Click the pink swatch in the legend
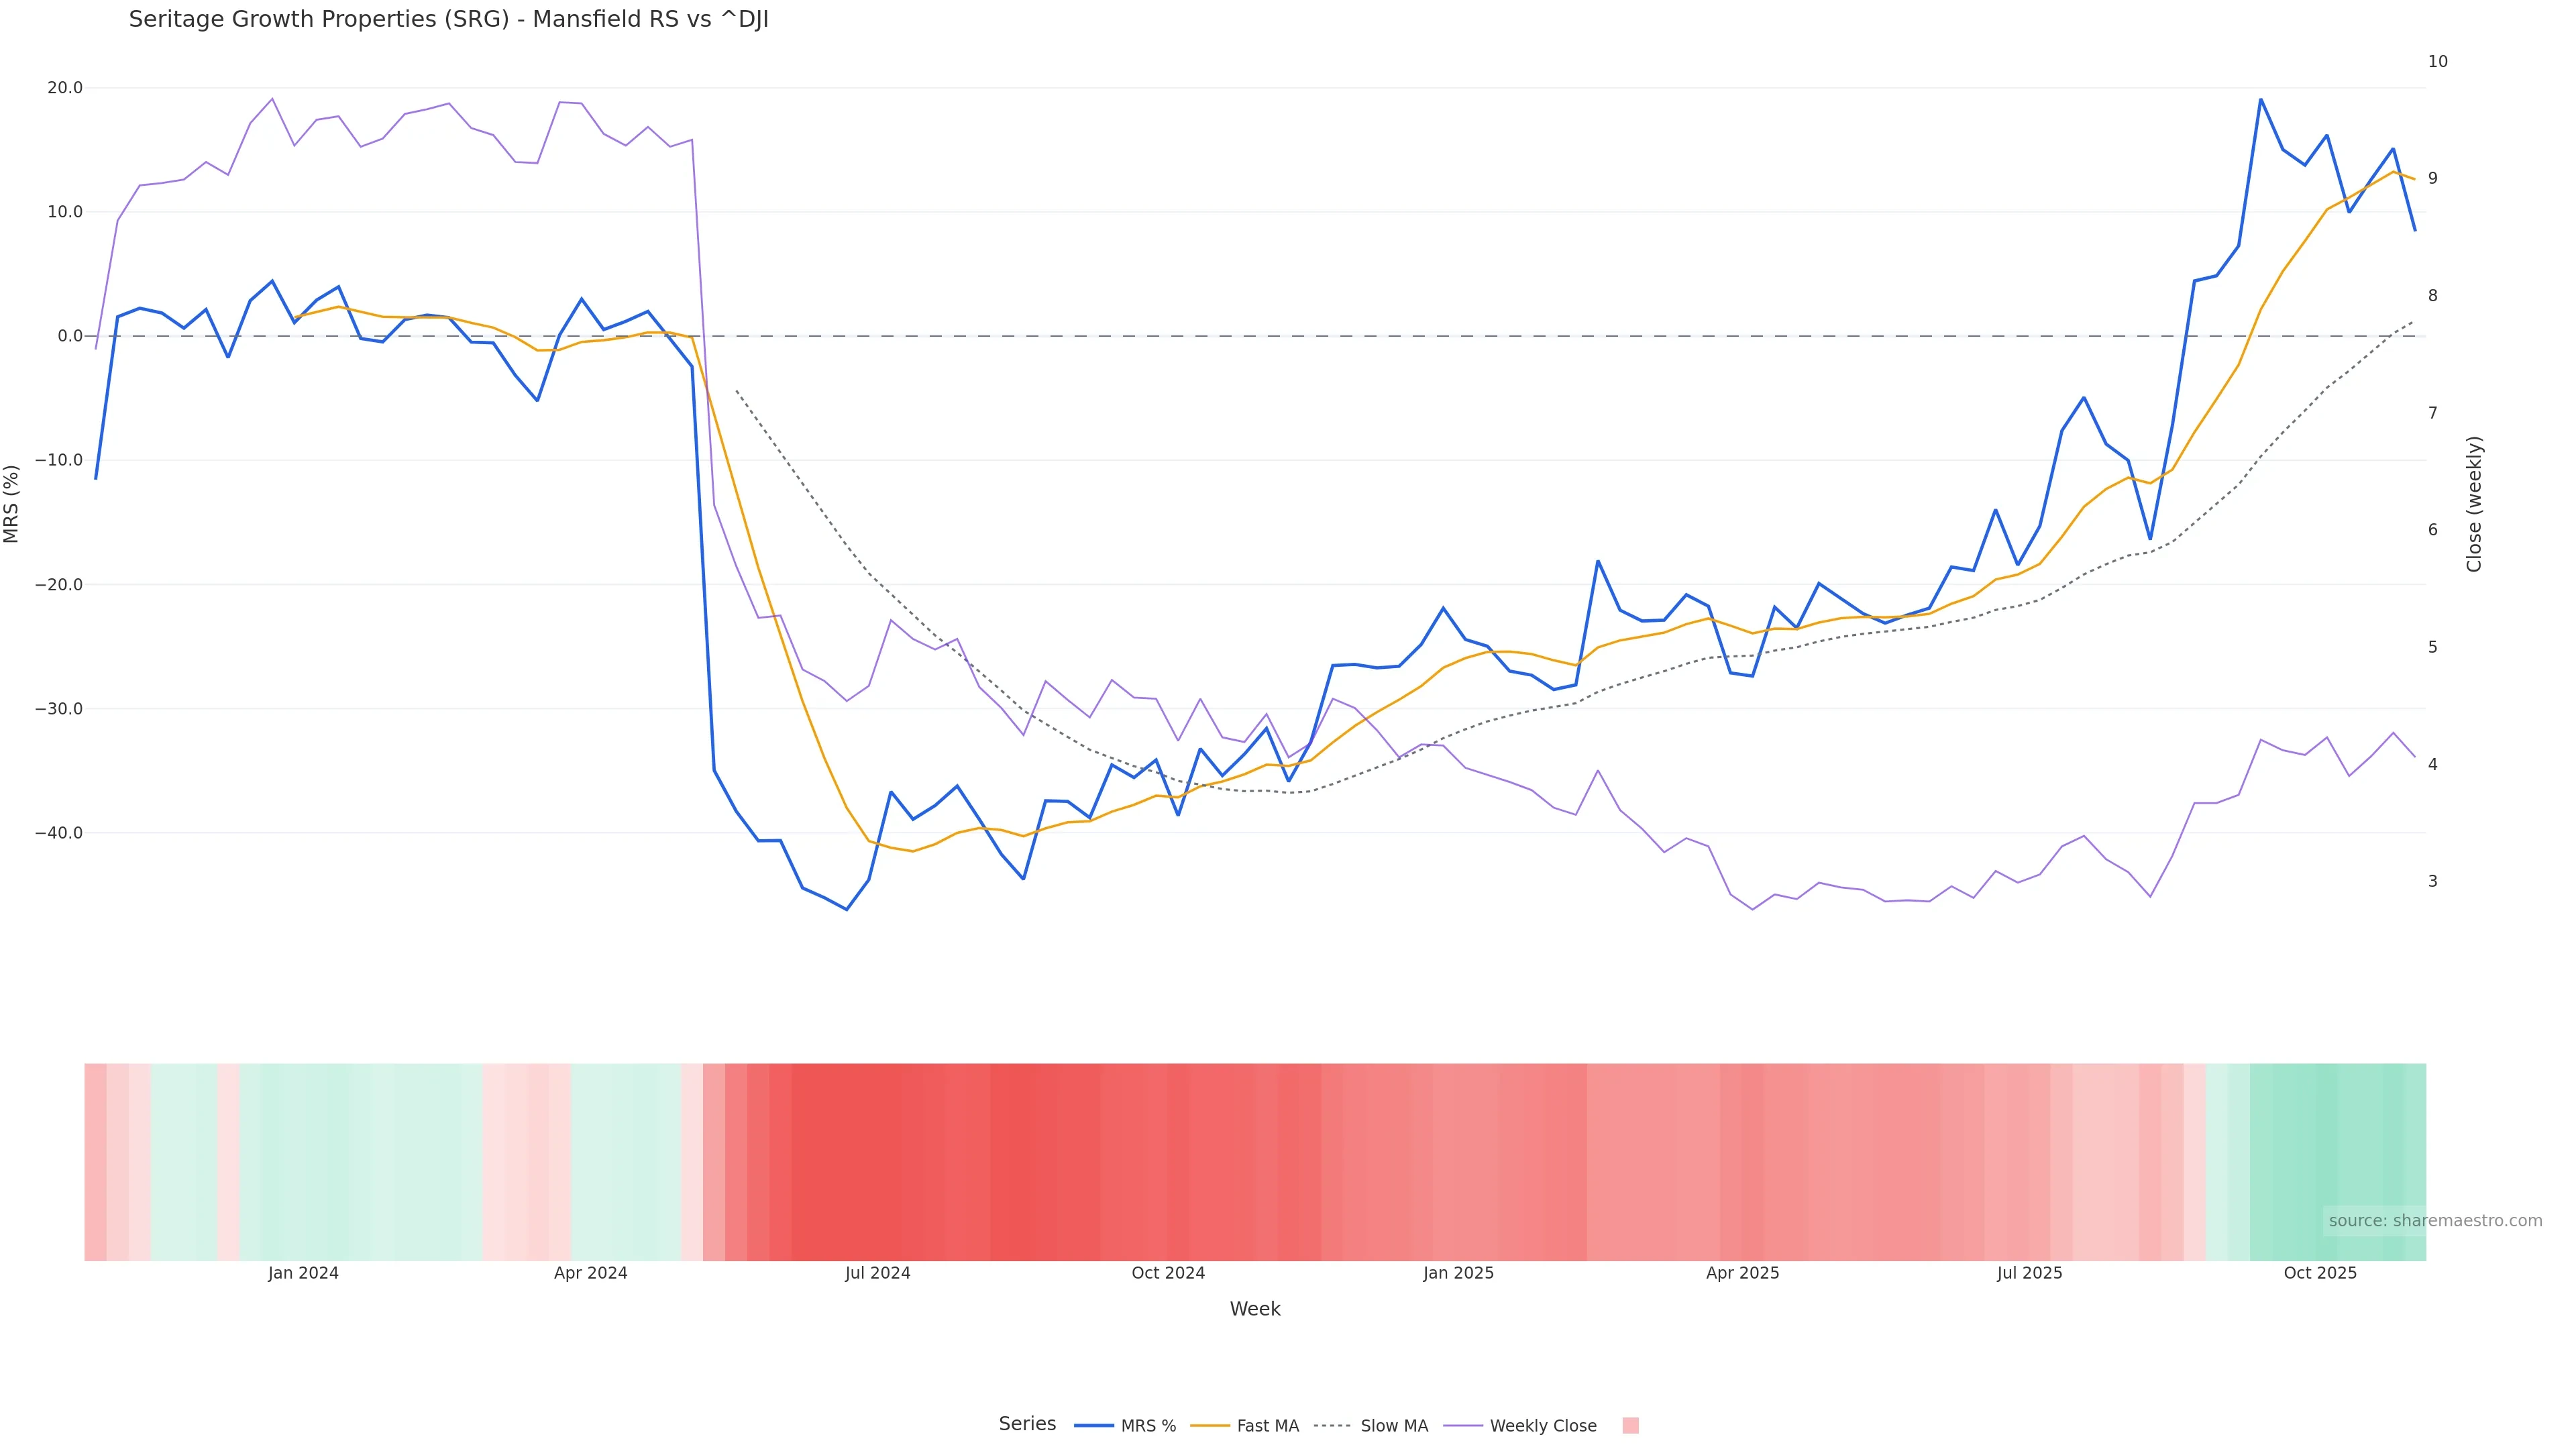 (x=1630, y=1426)
